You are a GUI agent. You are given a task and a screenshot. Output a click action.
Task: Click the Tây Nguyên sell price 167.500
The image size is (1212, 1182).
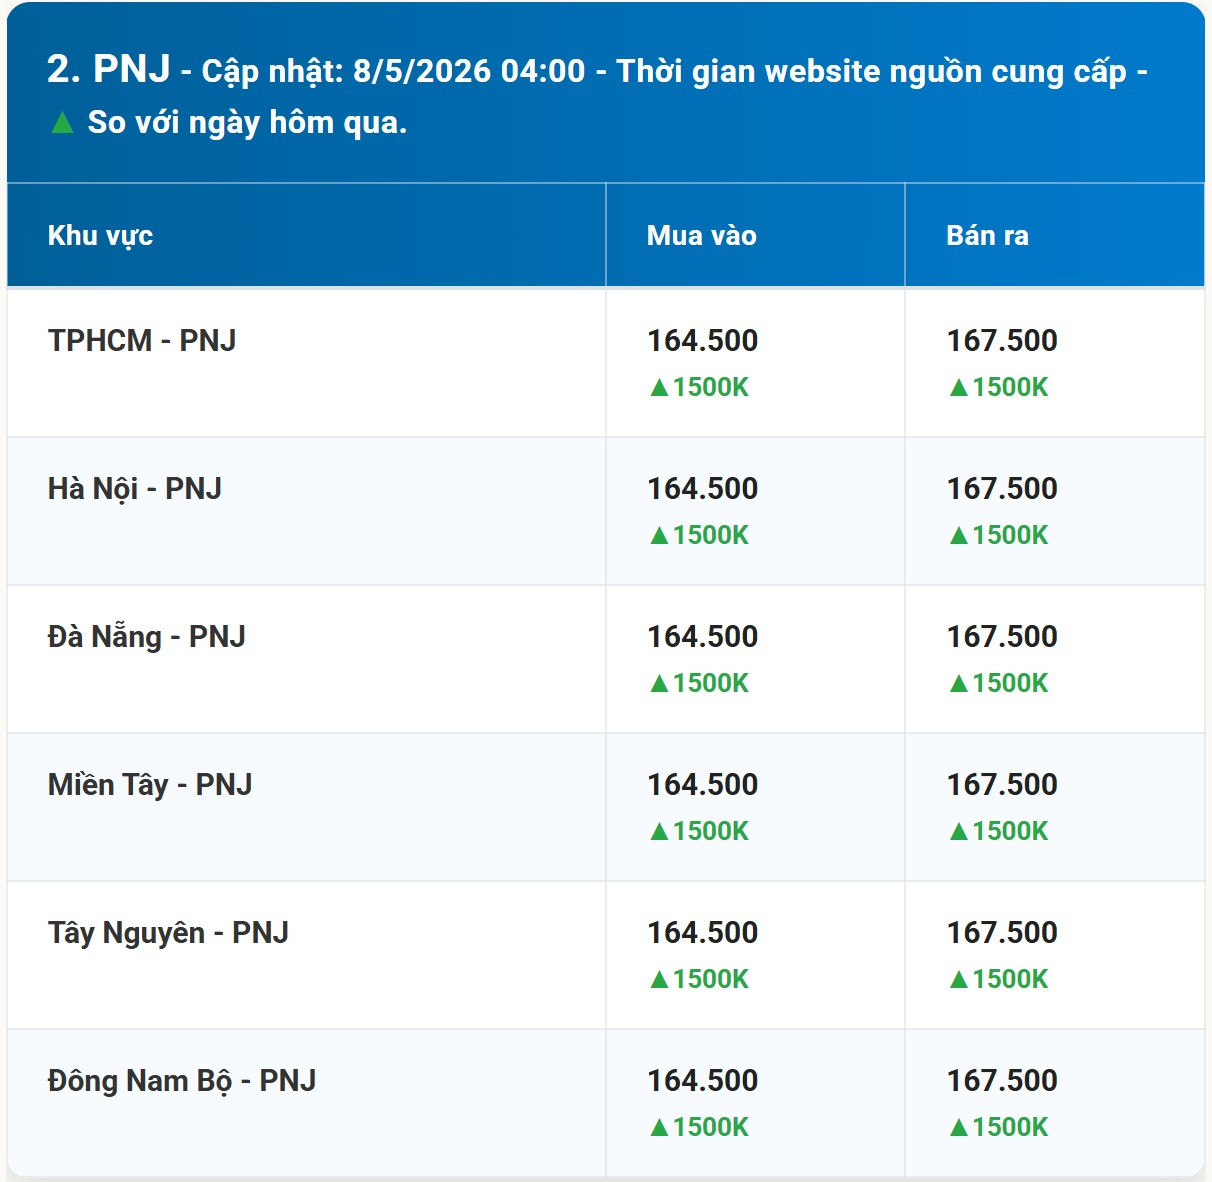pos(1002,932)
